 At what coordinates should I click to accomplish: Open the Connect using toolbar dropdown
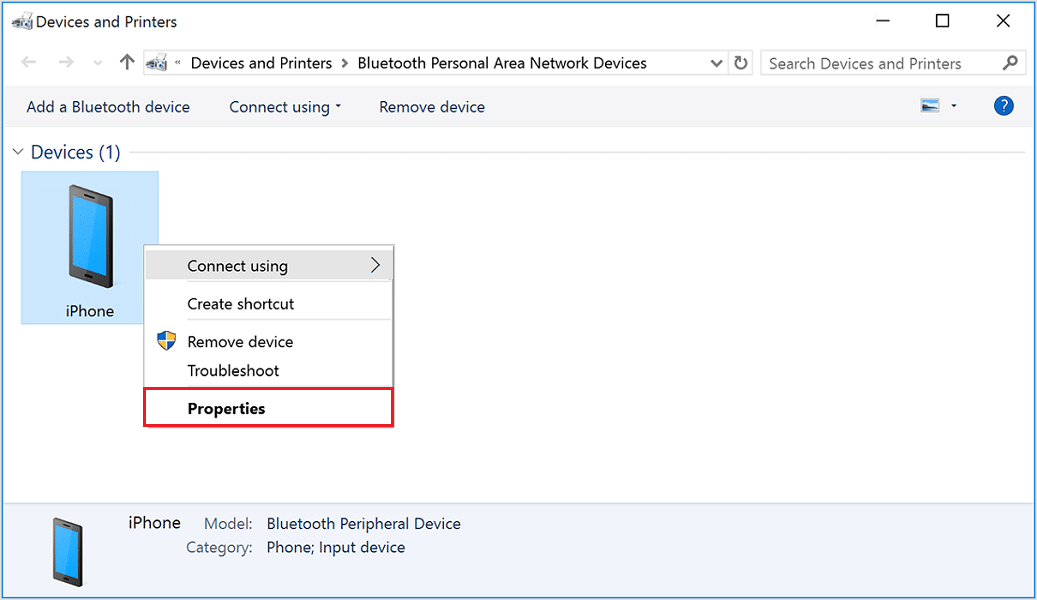(285, 107)
